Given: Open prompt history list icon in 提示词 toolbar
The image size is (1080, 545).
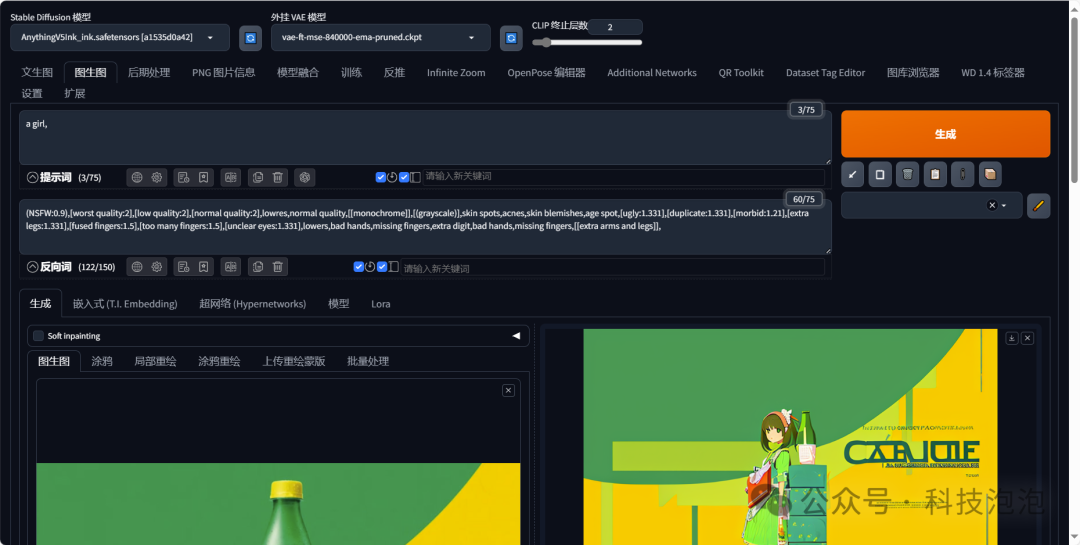Looking at the screenshot, I should pos(183,177).
